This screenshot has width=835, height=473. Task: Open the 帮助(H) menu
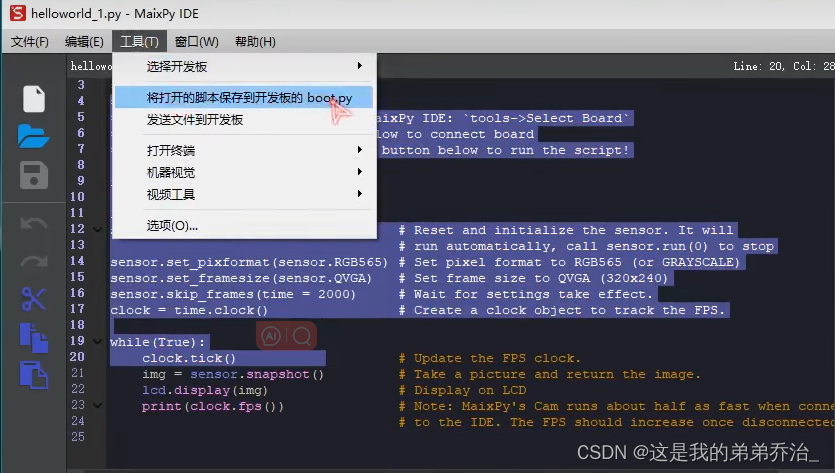[255, 42]
